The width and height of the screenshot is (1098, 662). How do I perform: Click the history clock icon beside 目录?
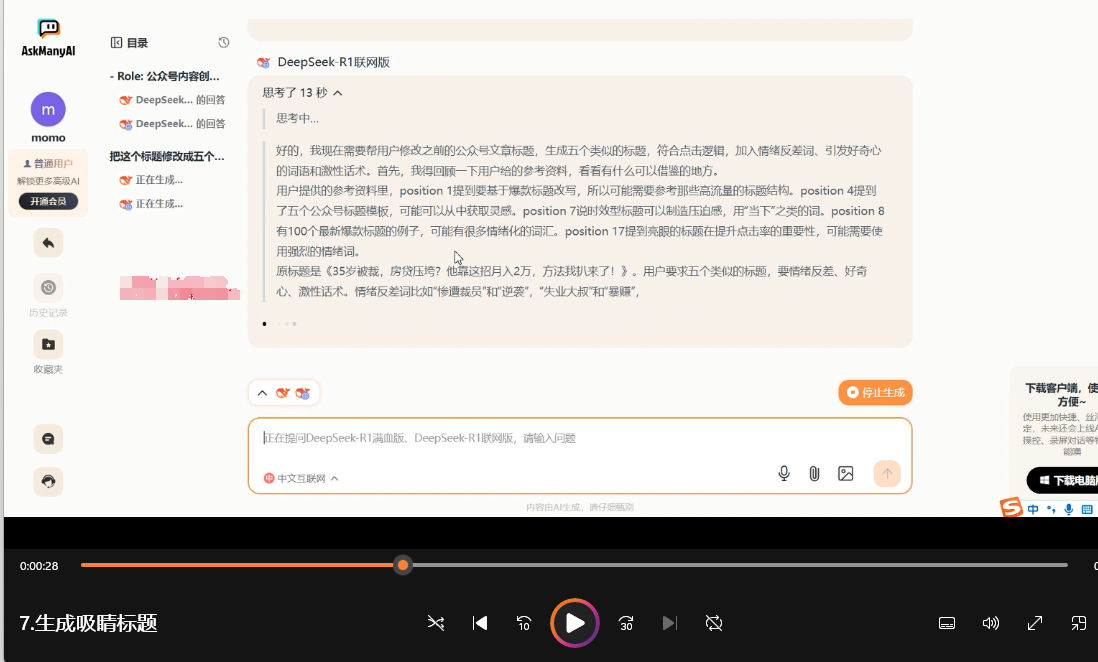click(223, 43)
